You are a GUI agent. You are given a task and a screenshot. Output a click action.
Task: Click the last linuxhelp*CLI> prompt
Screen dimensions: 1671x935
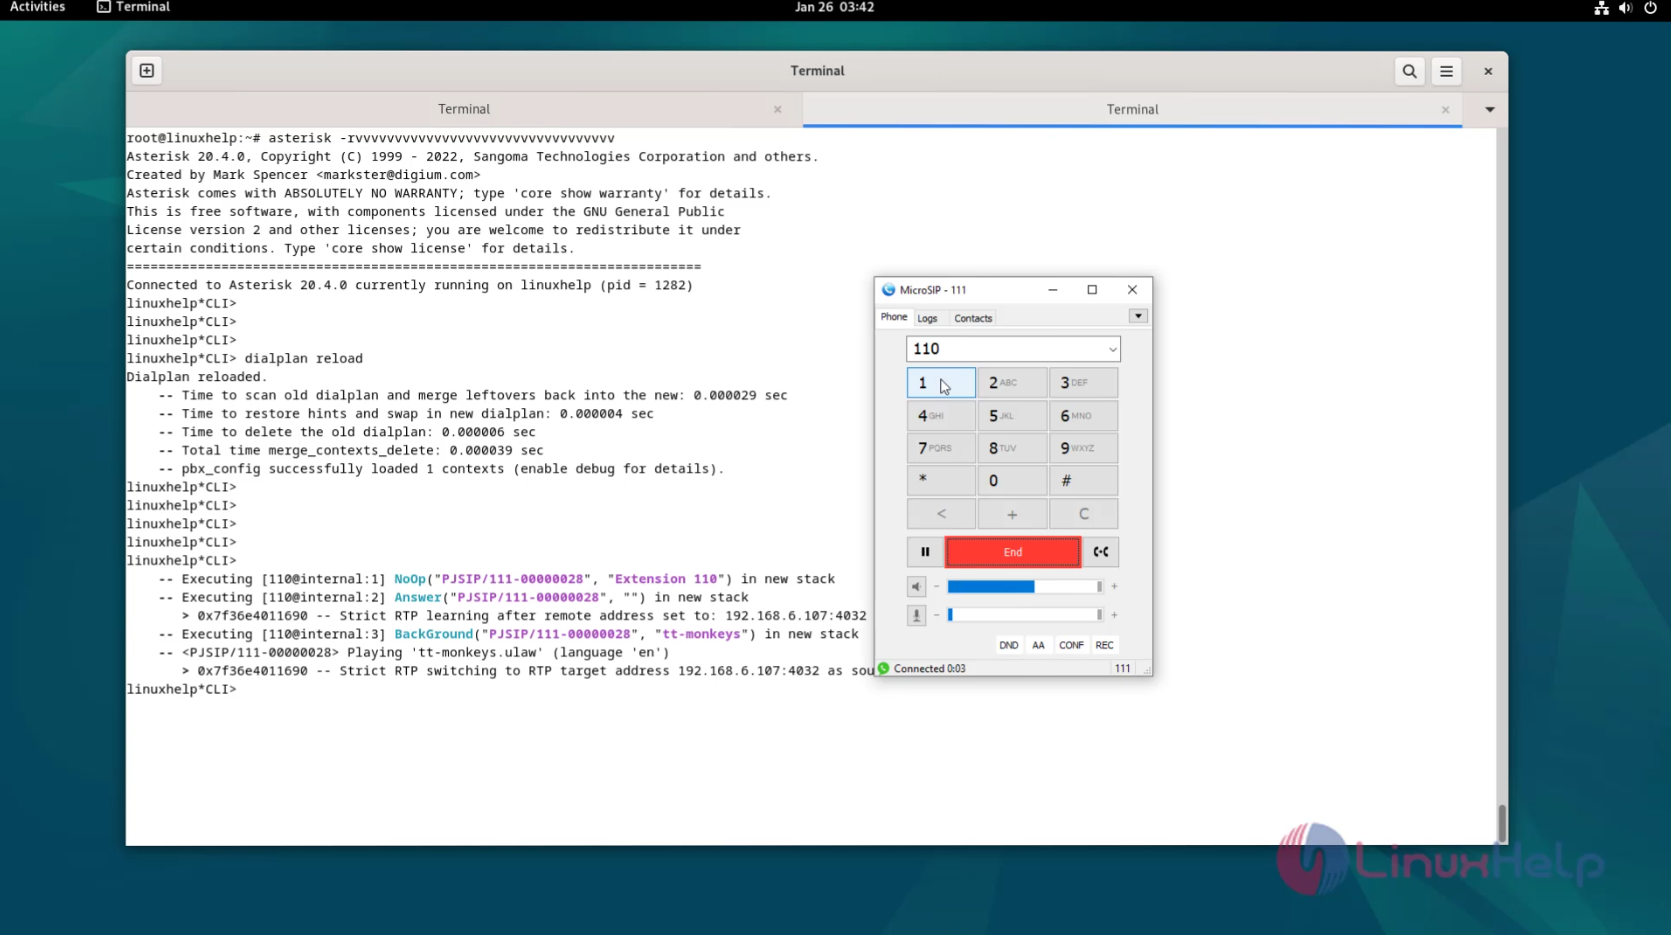coord(181,690)
